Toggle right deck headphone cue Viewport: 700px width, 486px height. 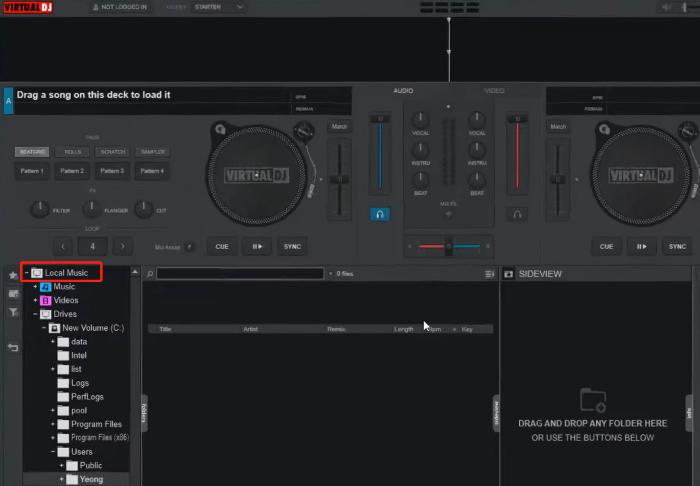coord(517,214)
